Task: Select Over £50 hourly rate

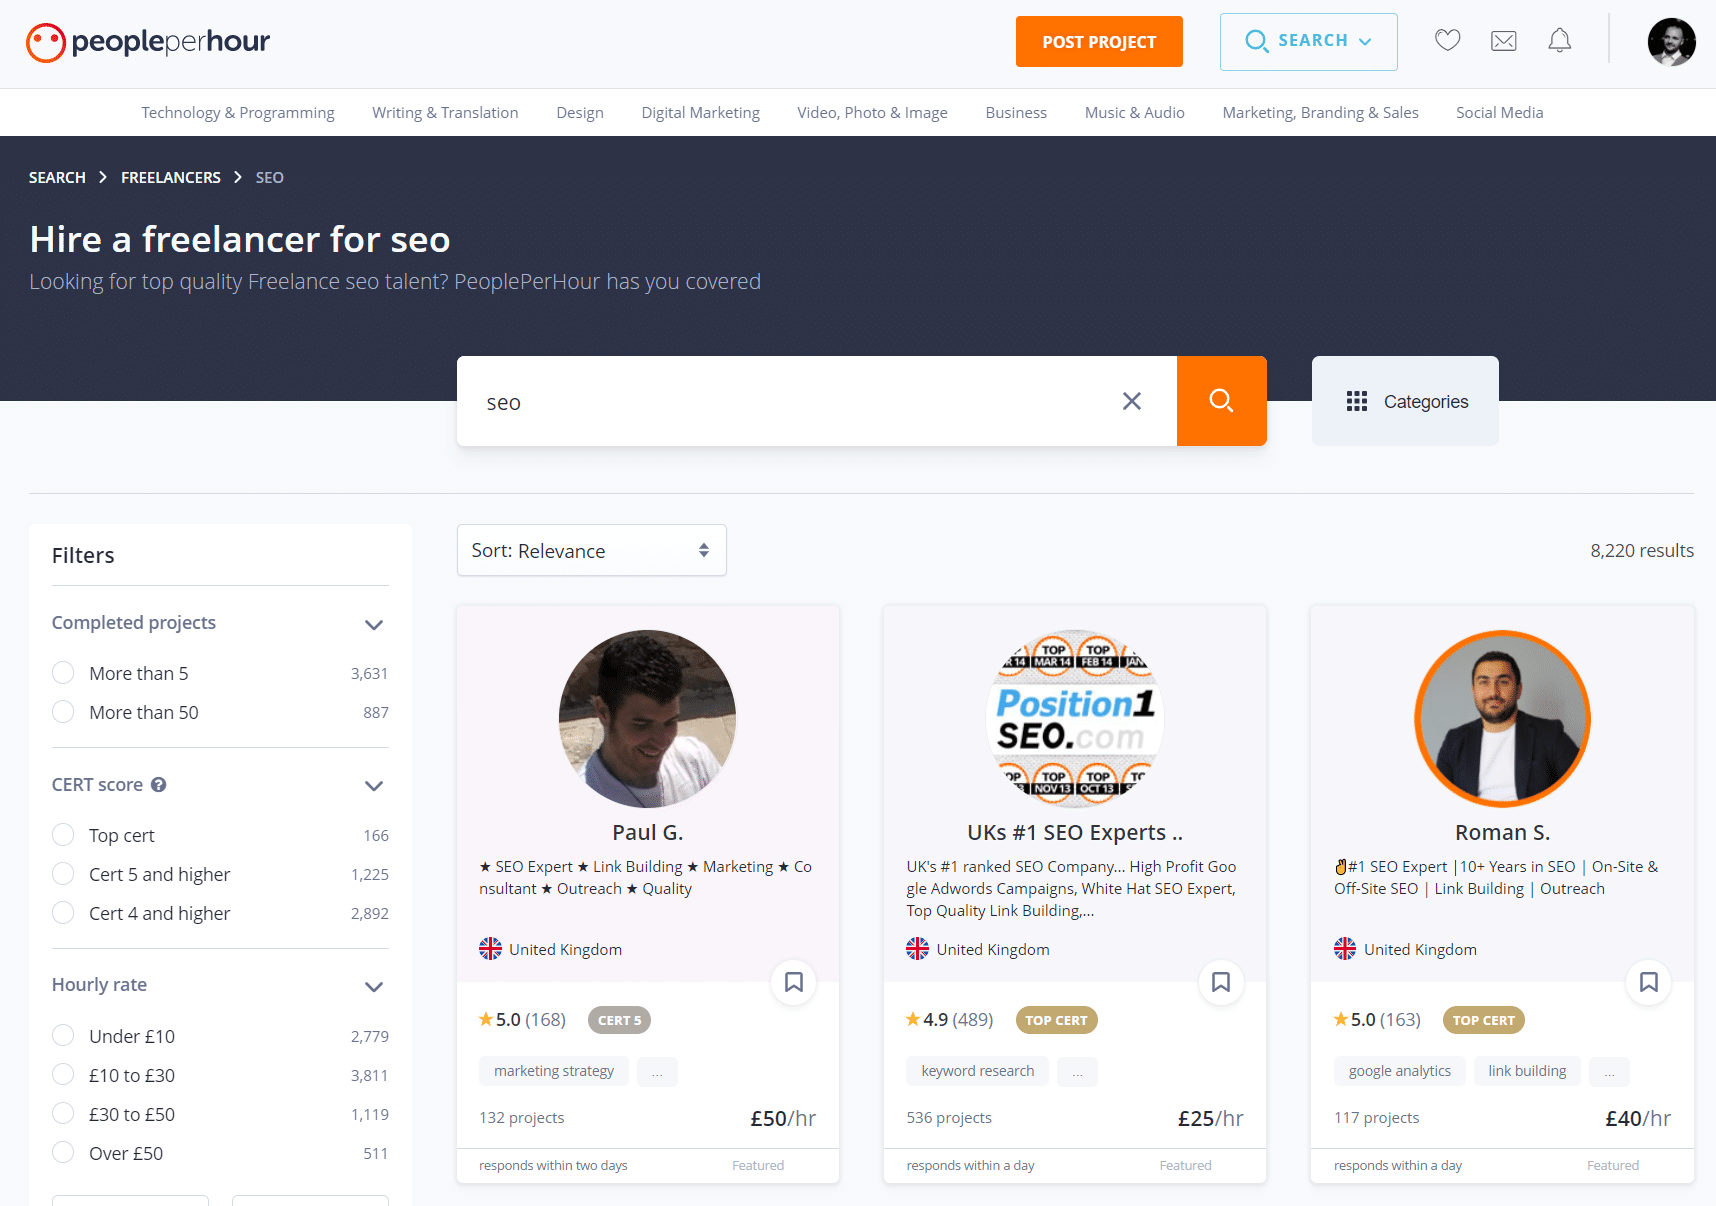Action: pos(63,1153)
